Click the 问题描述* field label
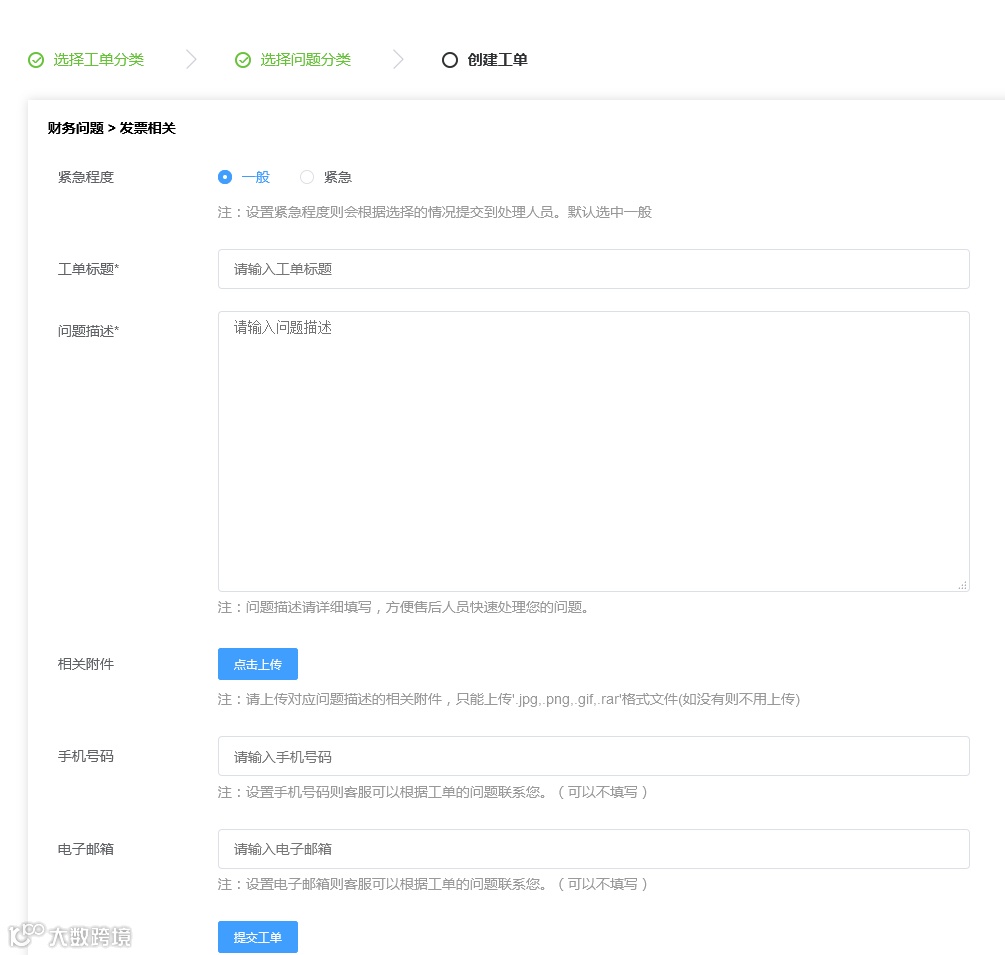Screen dimensions: 1005x955 tap(88, 331)
